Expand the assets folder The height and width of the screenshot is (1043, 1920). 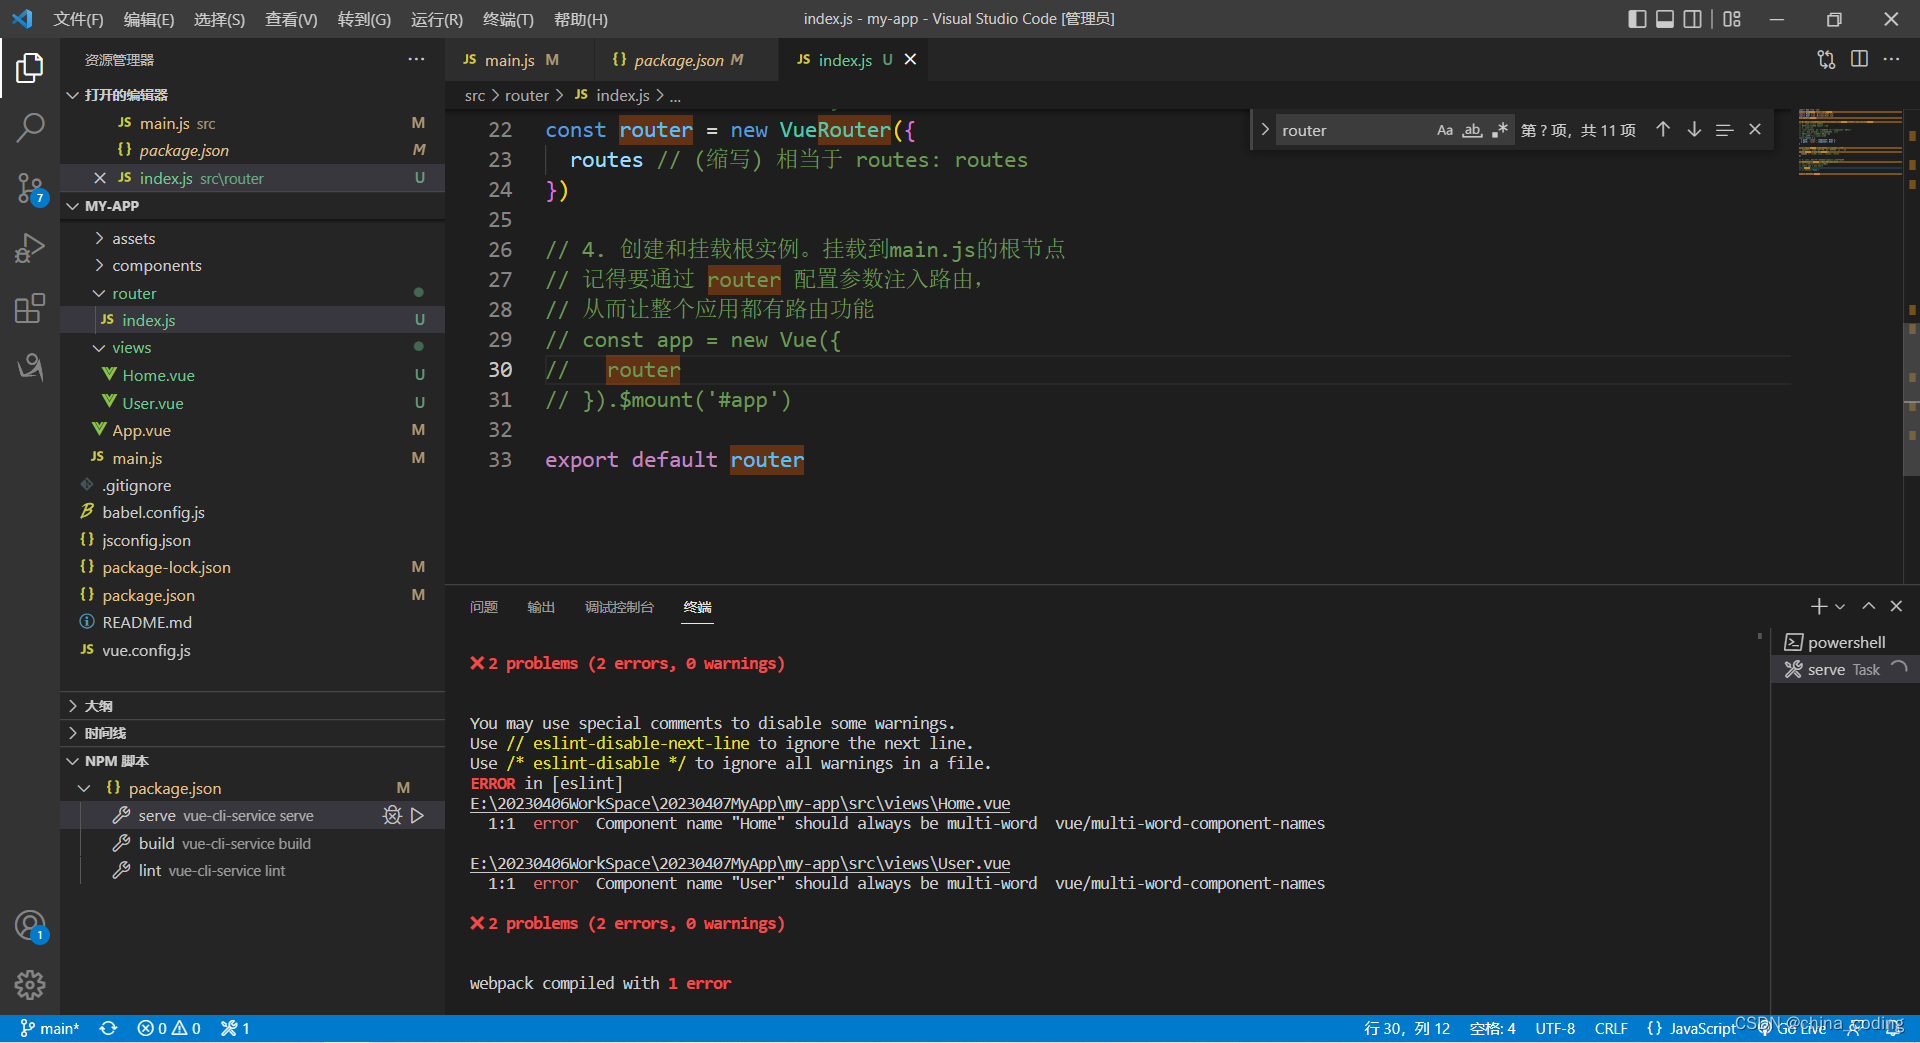pyautogui.click(x=134, y=239)
